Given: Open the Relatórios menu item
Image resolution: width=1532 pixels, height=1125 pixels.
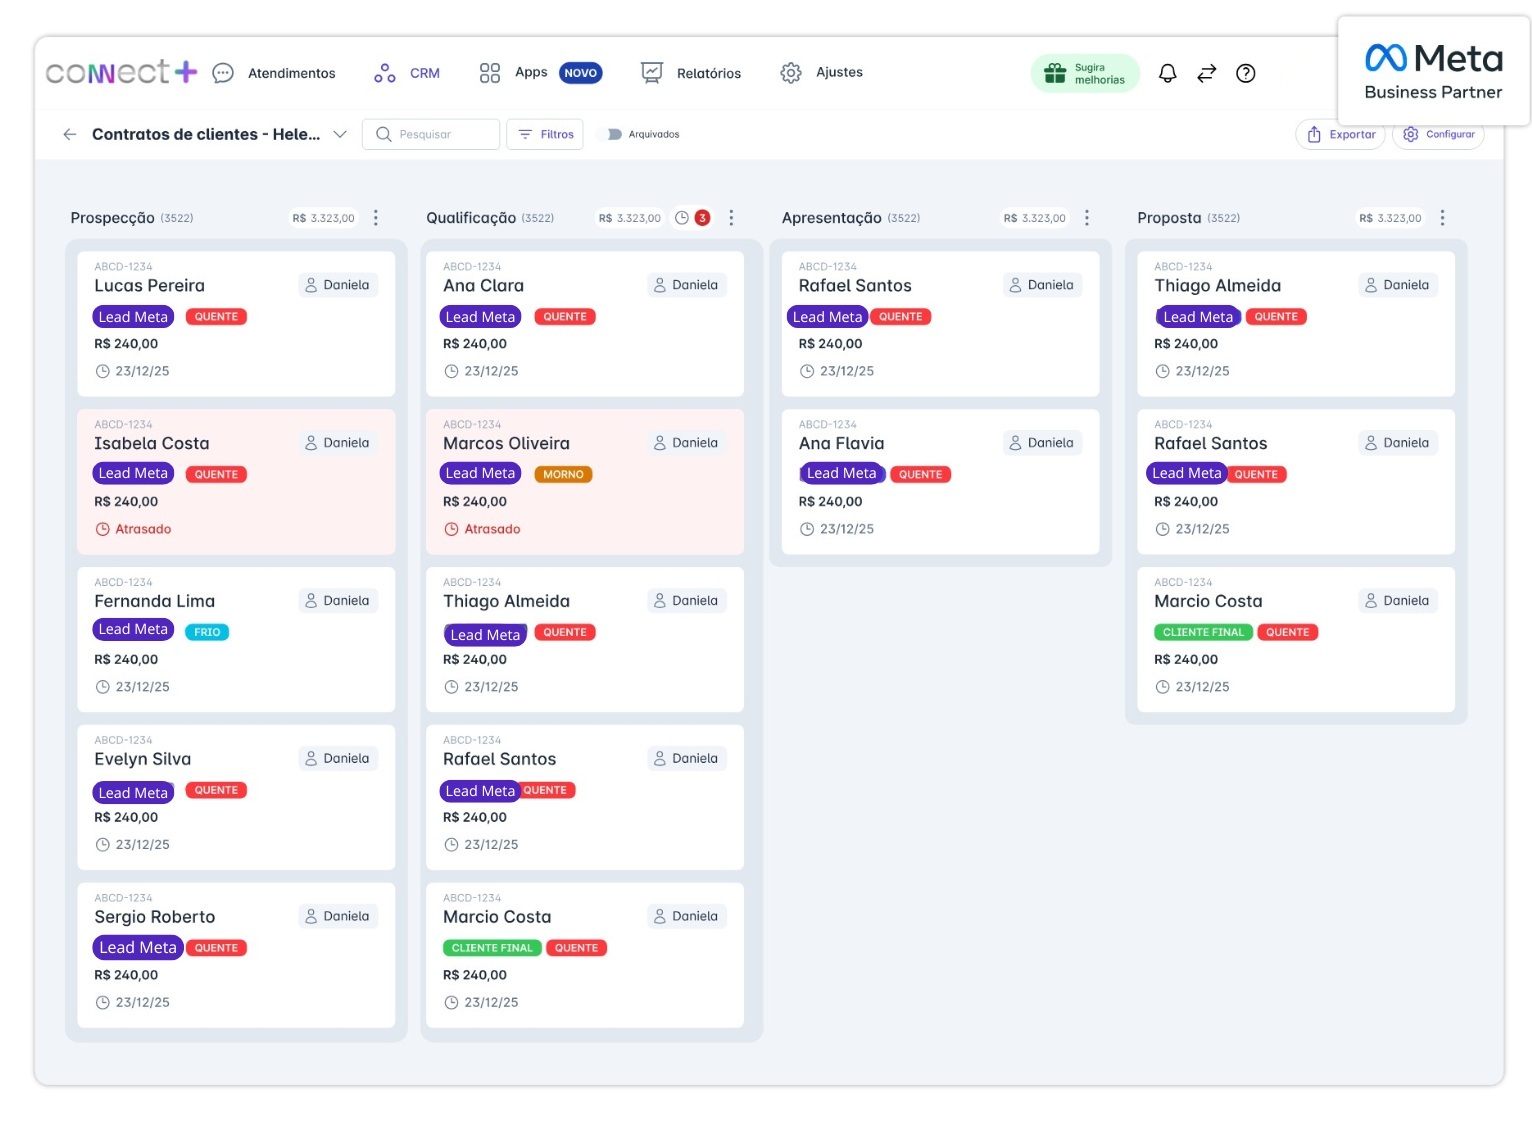Looking at the screenshot, I should point(691,73).
